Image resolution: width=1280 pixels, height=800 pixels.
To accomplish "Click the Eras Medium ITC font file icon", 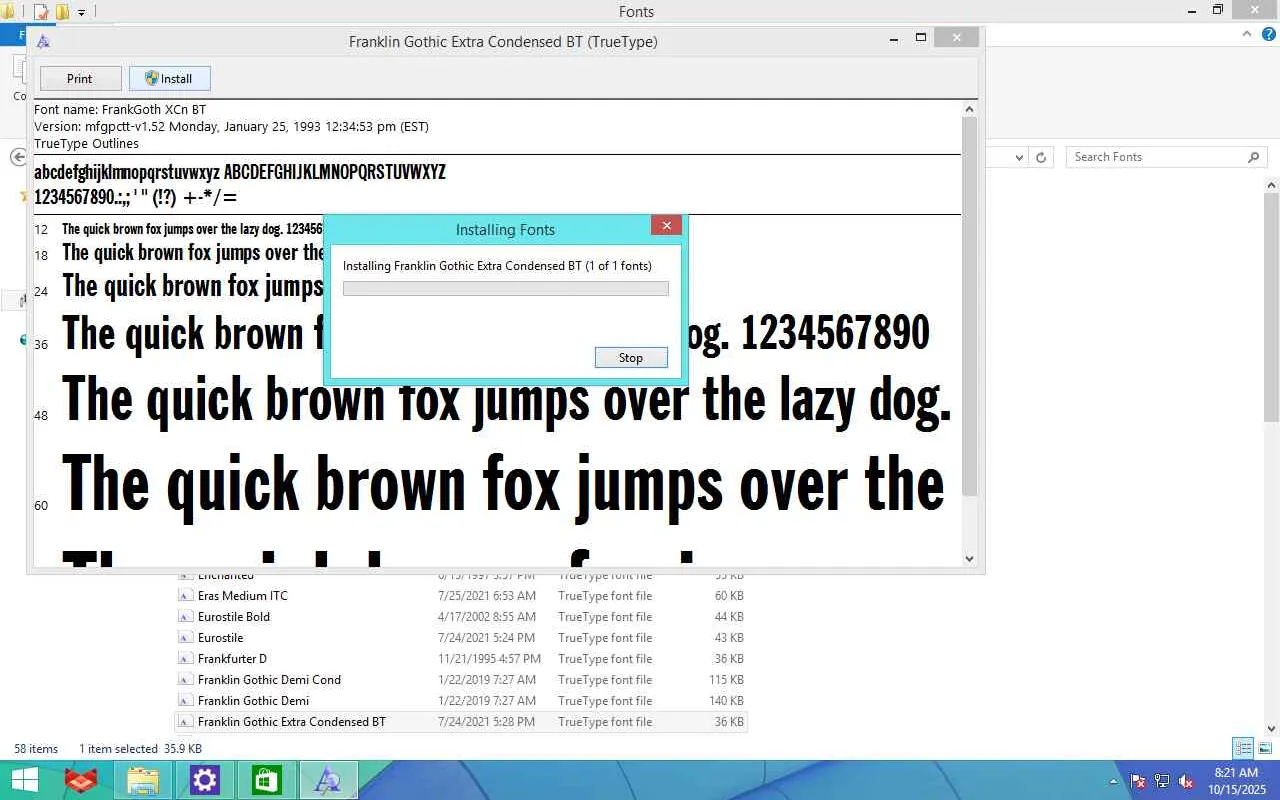I will point(185,596).
